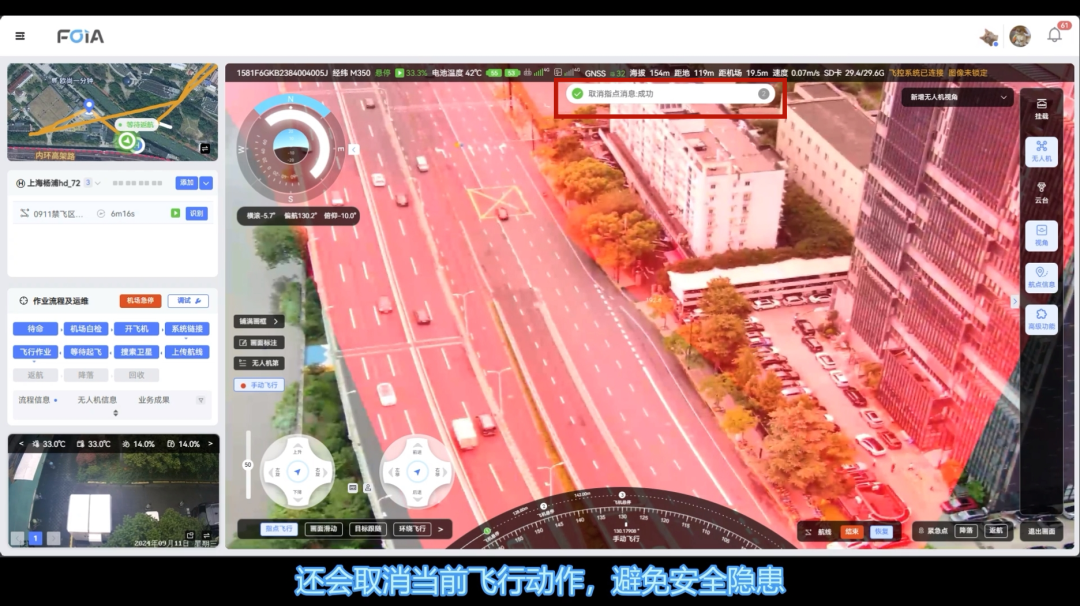Select the 无人机 drone icon in right sidebar
Image resolution: width=1080 pixels, height=606 pixels.
pyautogui.click(x=1041, y=151)
